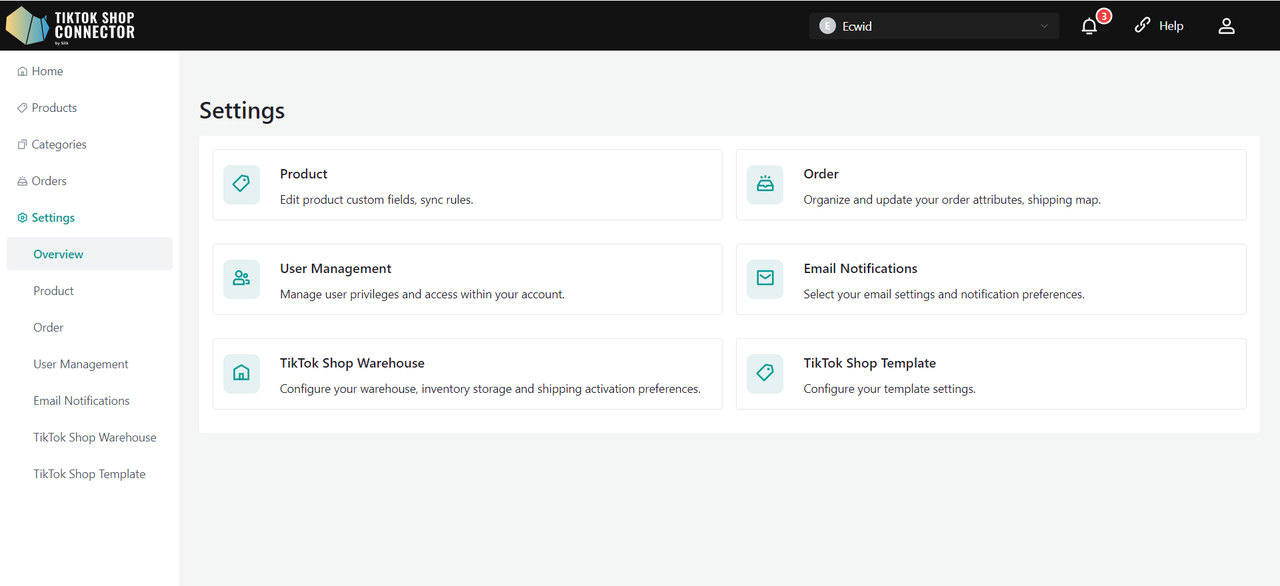
Task: Click the Settings gear icon in sidebar
Action: pyautogui.click(x=23, y=218)
